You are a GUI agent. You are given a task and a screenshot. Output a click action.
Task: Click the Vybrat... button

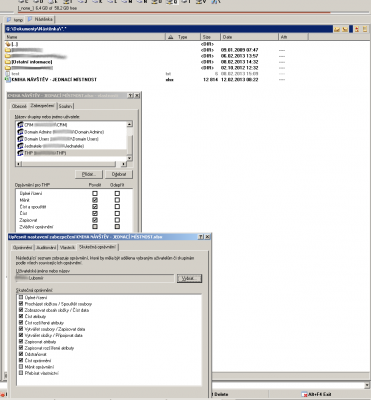pos(189,279)
